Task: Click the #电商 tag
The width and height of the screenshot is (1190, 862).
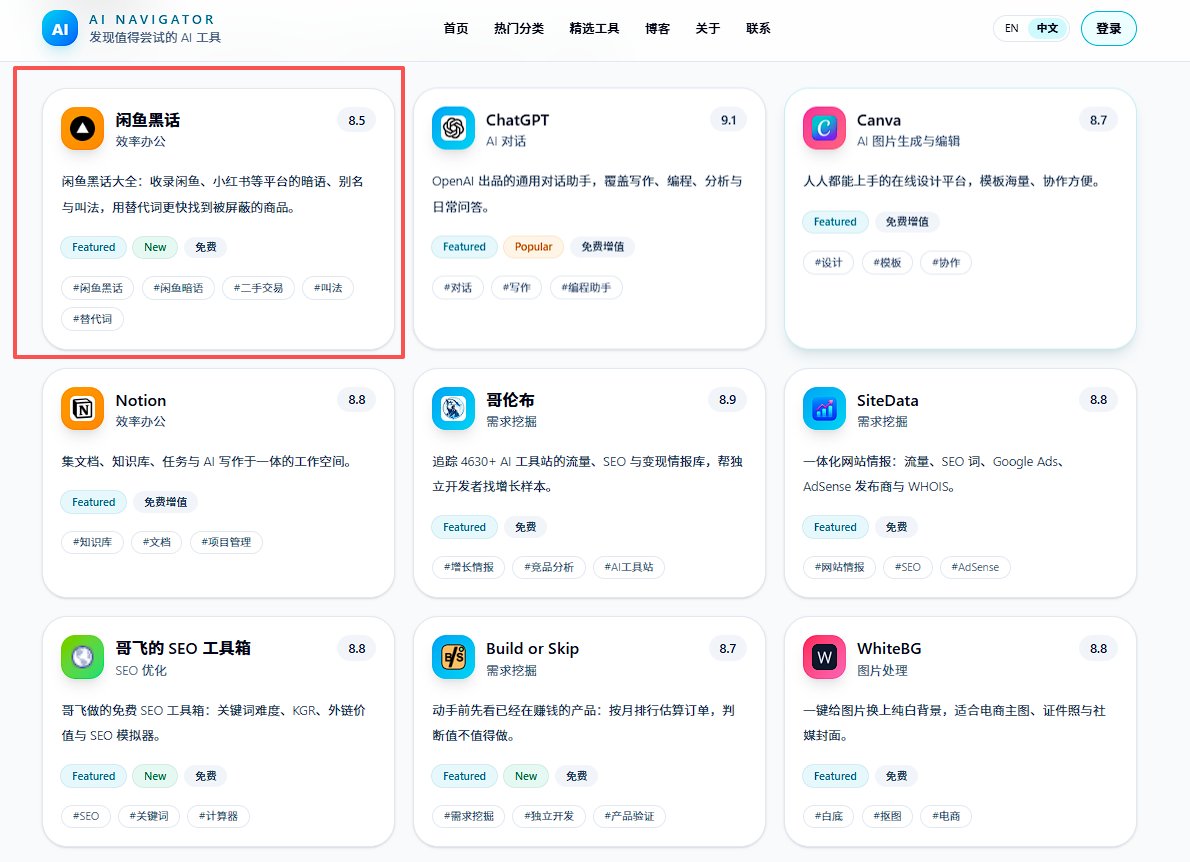Action: tap(946, 816)
